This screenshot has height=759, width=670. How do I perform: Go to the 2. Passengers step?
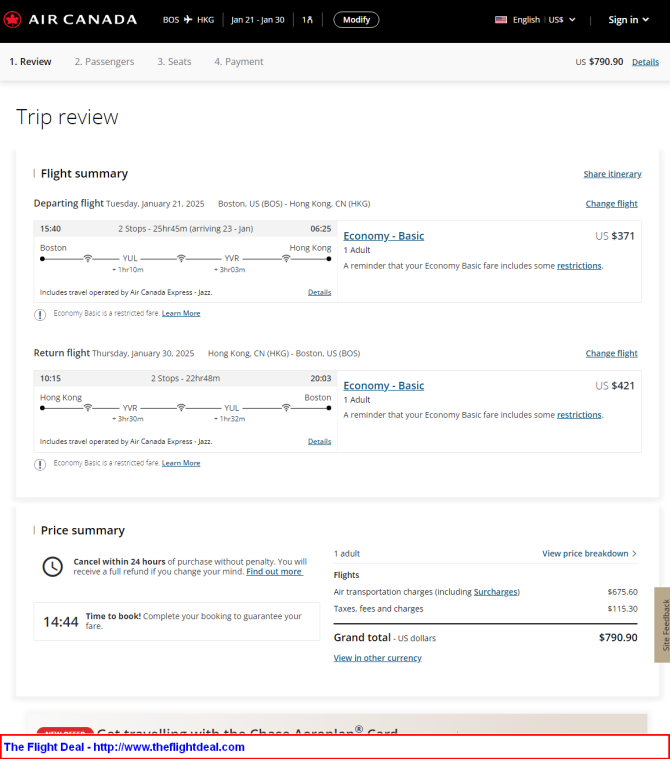point(104,61)
